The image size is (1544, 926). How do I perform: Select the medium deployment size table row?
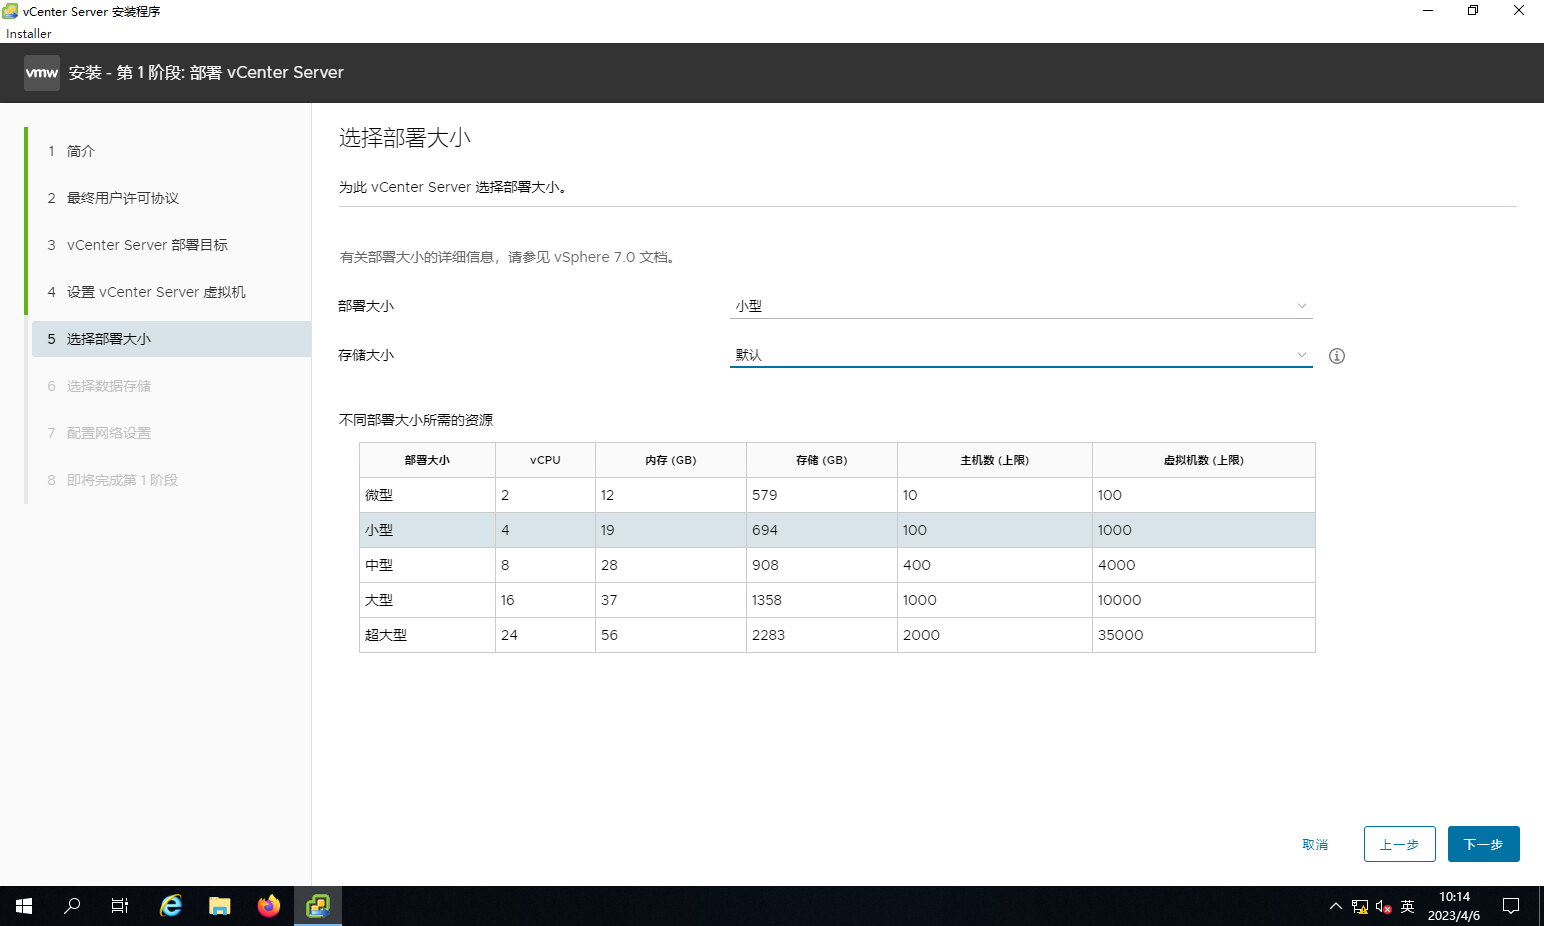(x=836, y=565)
